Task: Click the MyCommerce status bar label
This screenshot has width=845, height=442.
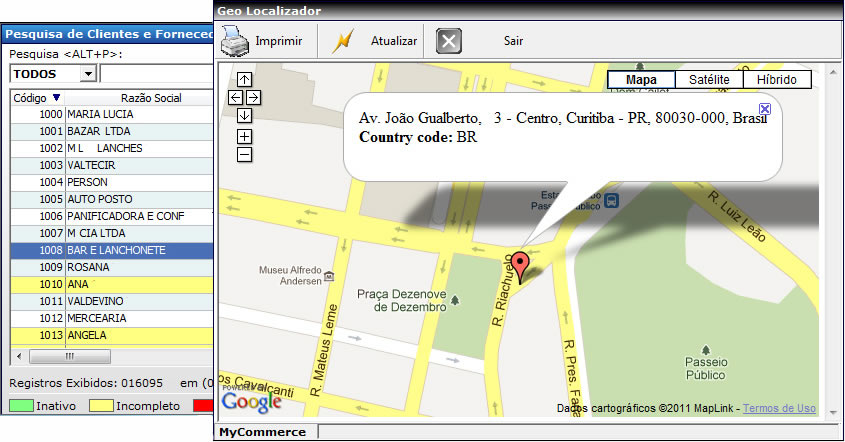Action: [x=262, y=432]
